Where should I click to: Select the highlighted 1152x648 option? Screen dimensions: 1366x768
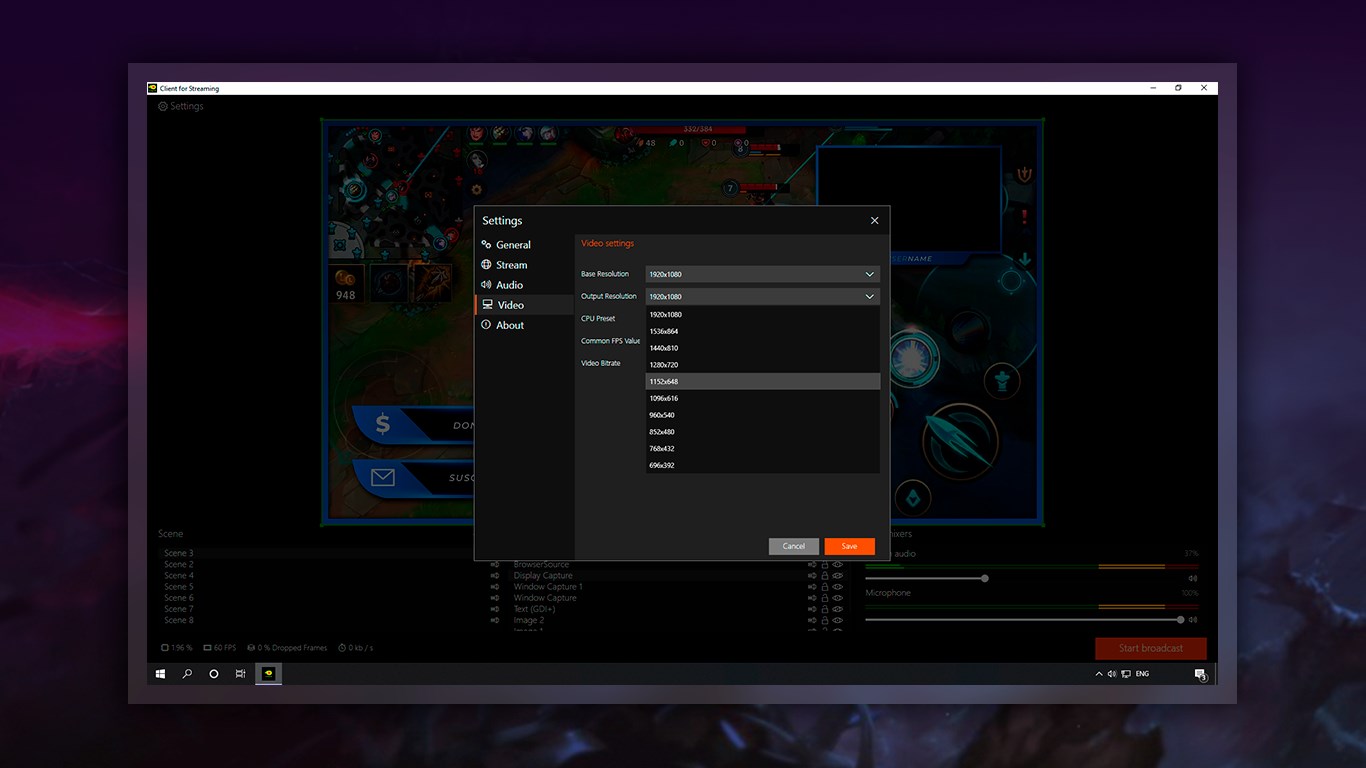pos(763,381)
